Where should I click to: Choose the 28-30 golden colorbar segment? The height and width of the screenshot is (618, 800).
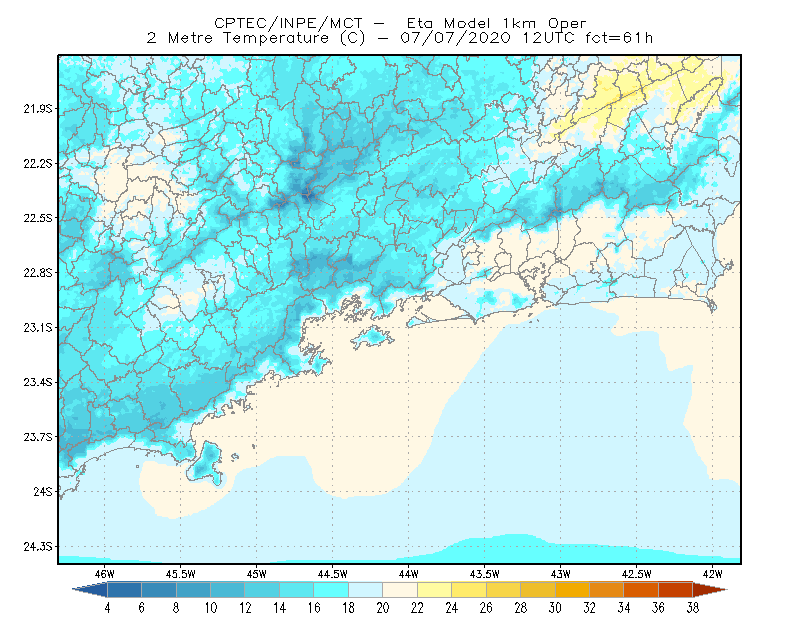[538, 590]
